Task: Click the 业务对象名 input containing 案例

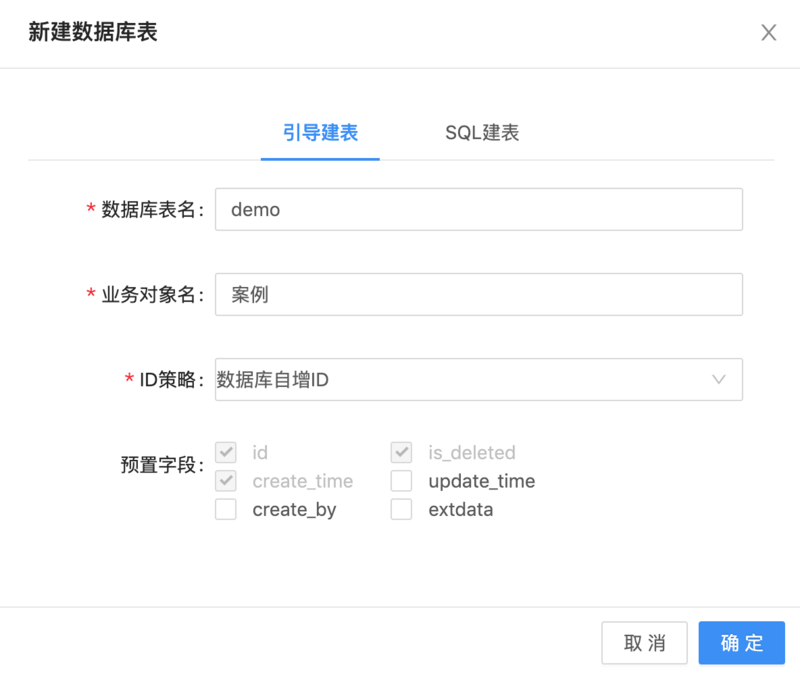Action: click(x=478, y=294)
